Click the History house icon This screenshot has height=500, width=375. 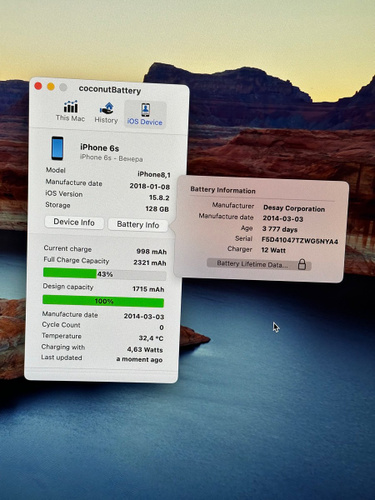(107, 108)
